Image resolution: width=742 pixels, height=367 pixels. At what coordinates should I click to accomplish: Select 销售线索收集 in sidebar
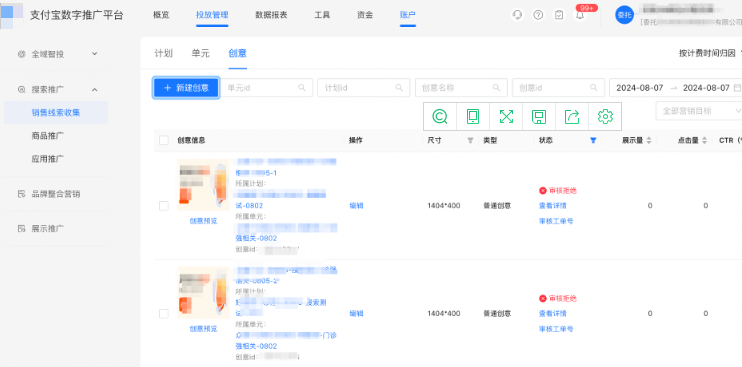point(56,113)
